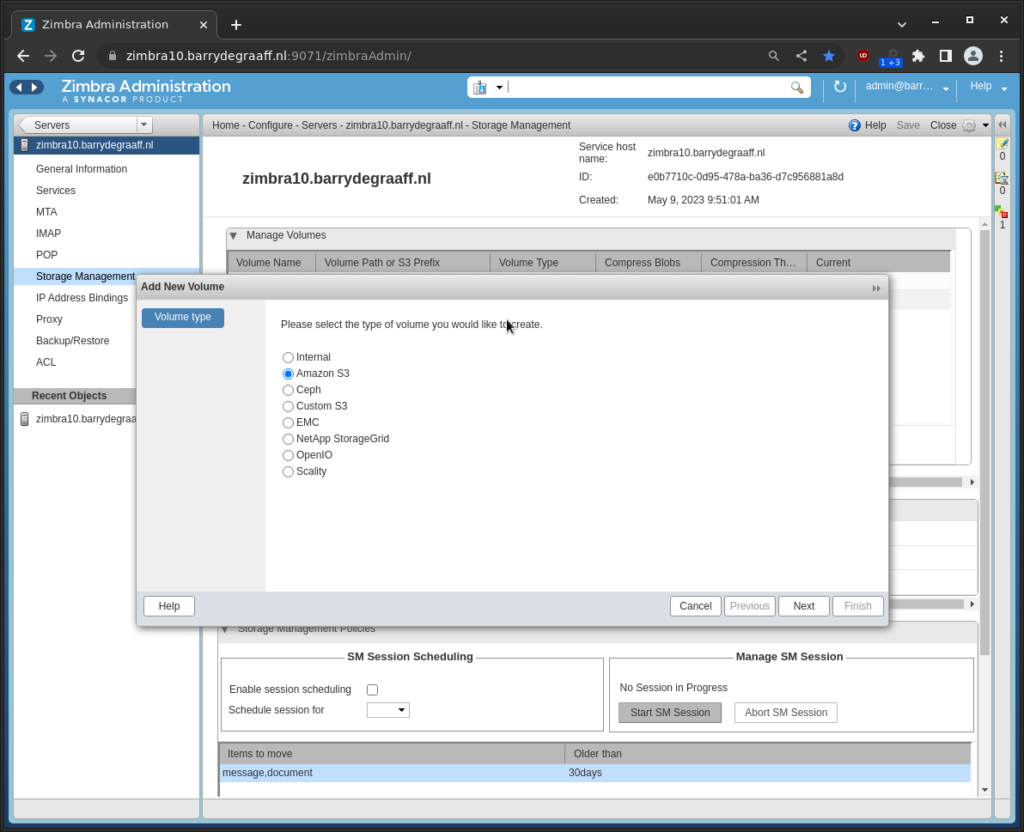
Task: Open the browser extensions puzzle icon
Action: pos(918,56)
